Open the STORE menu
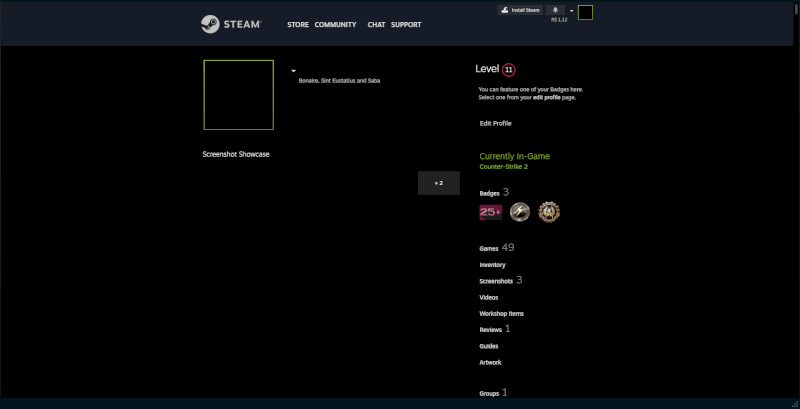800x409 pixels. click(x=298, y=24)
